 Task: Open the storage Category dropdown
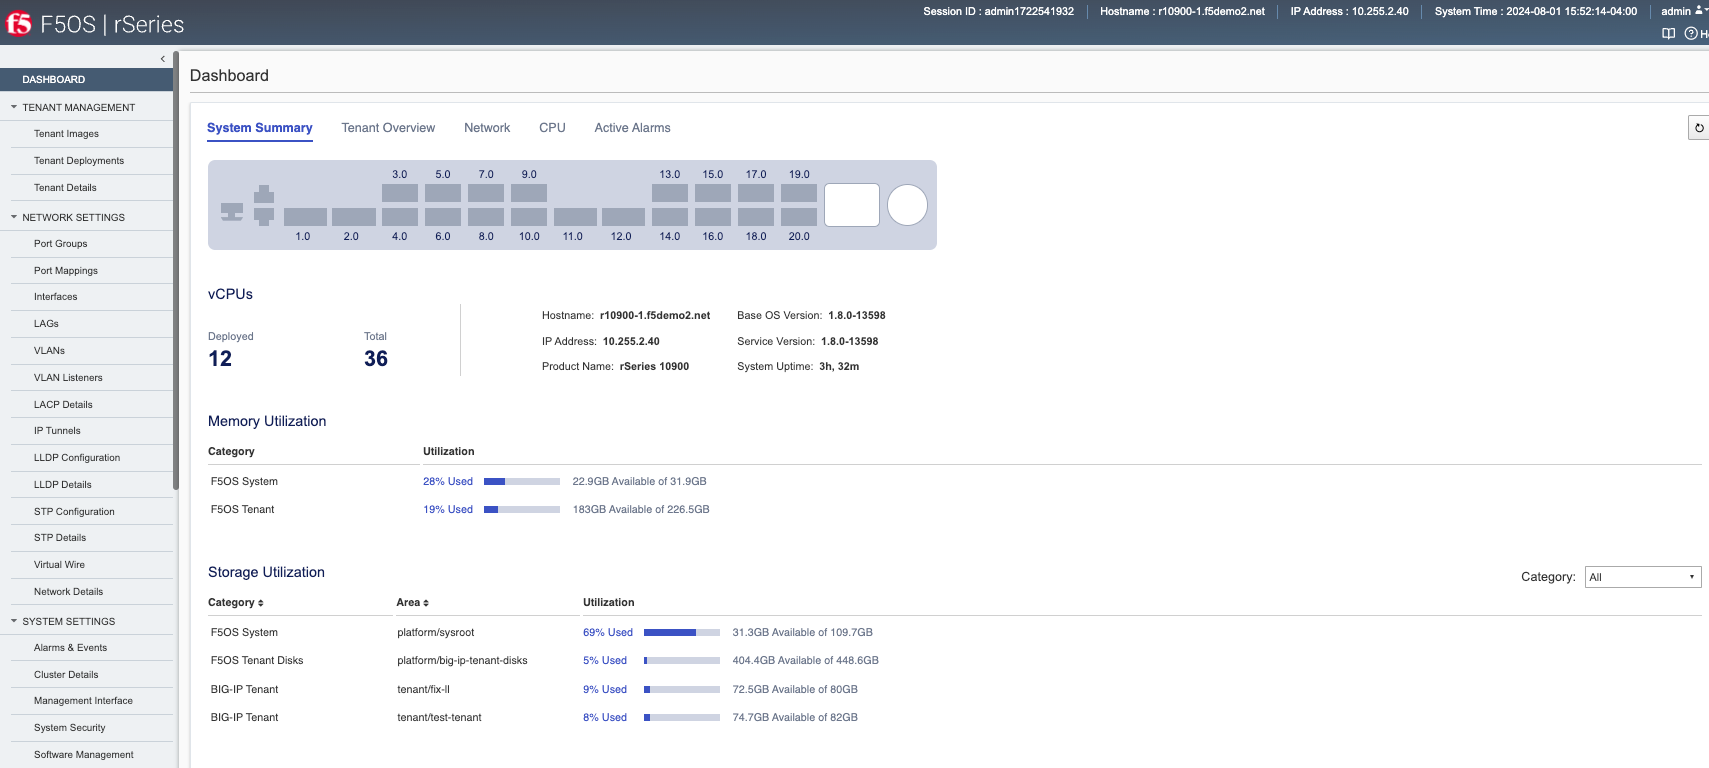tap(1642, 577)
